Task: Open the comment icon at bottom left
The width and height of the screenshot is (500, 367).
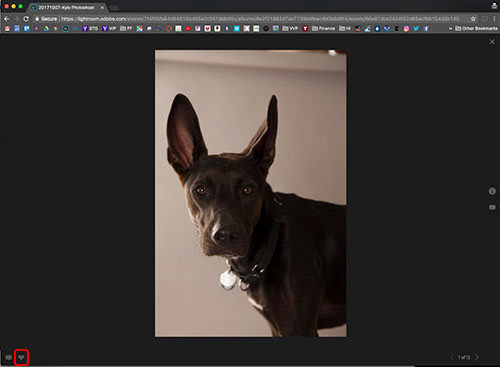Action: coord(9,358)
